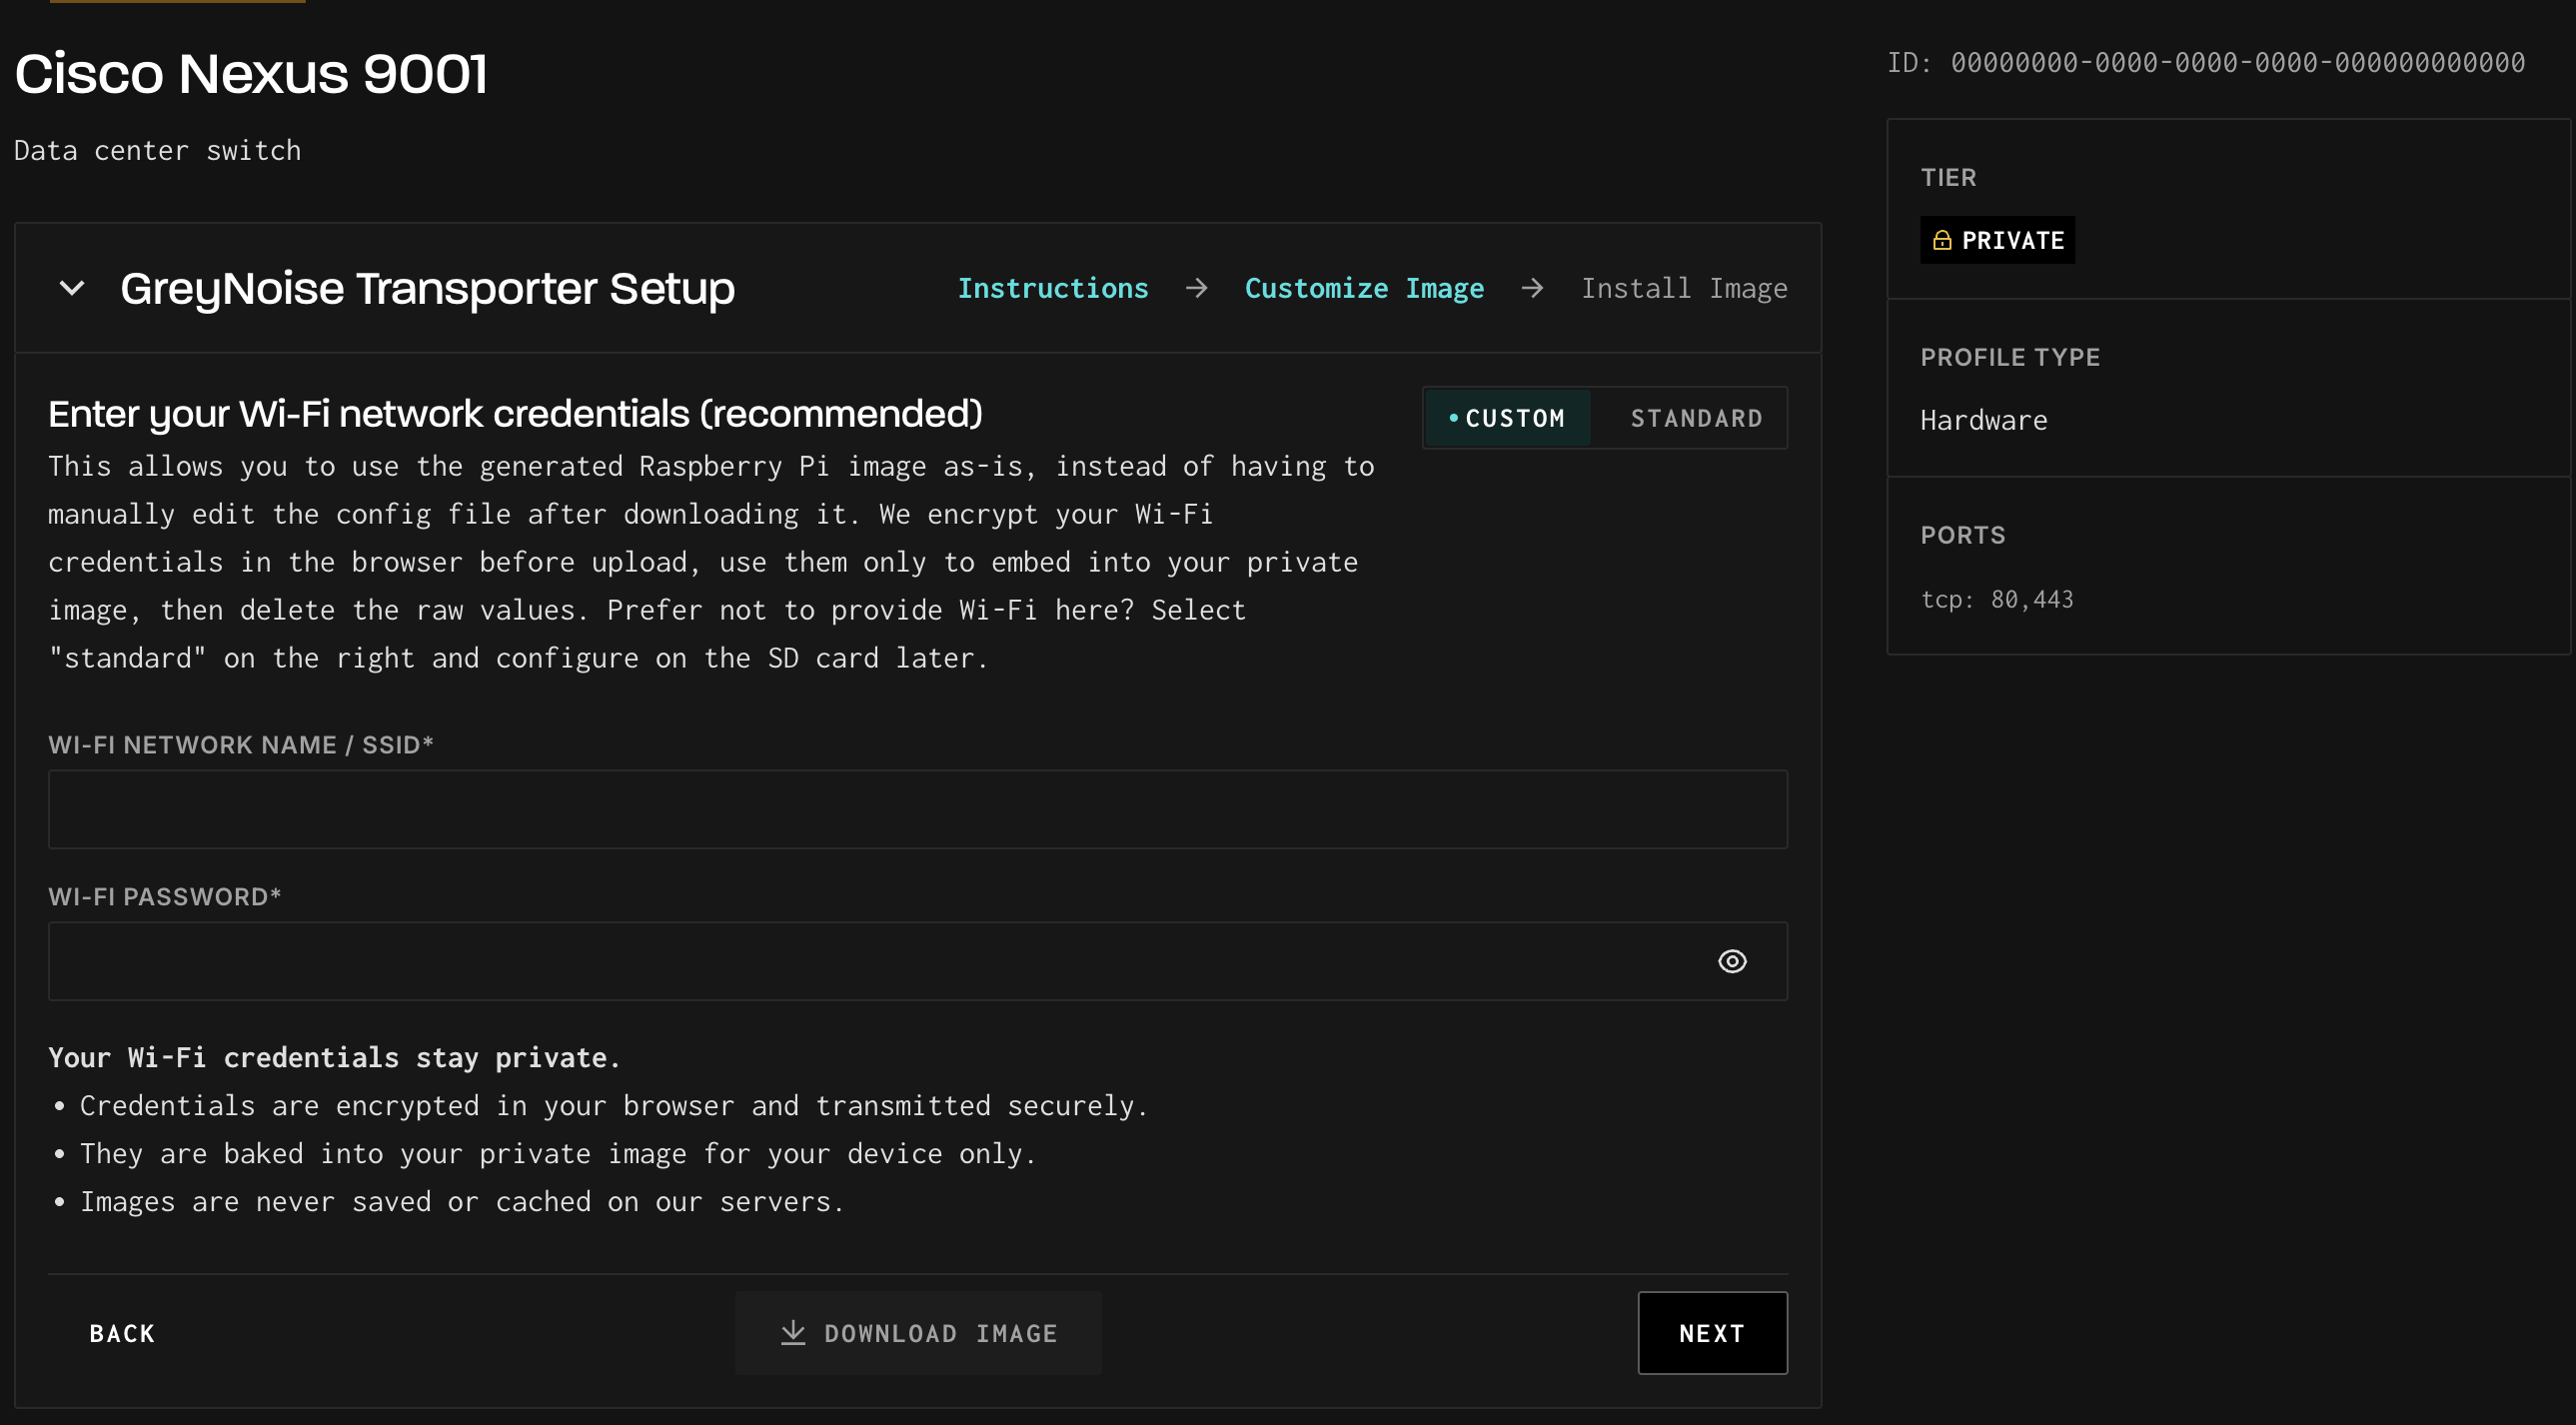Go Back to the previous step
This screenshot has height=1425, width=2576.
coord(122,1333)
